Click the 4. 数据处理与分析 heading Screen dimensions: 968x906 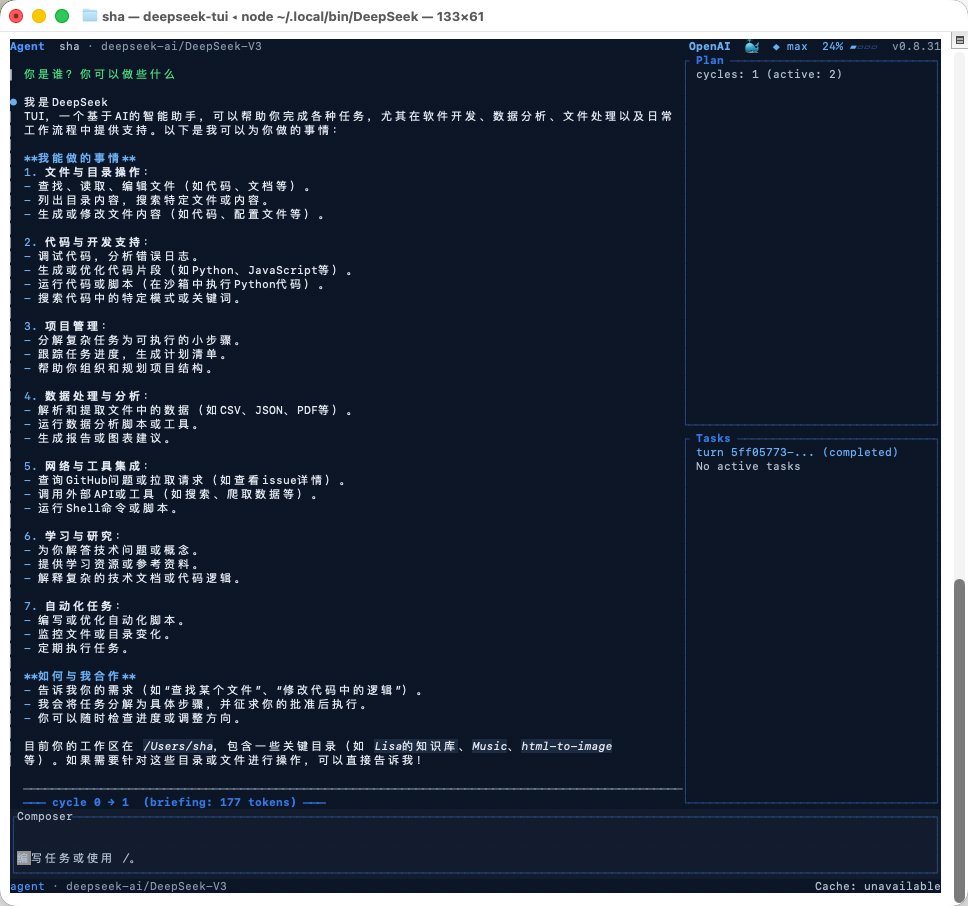86,396
